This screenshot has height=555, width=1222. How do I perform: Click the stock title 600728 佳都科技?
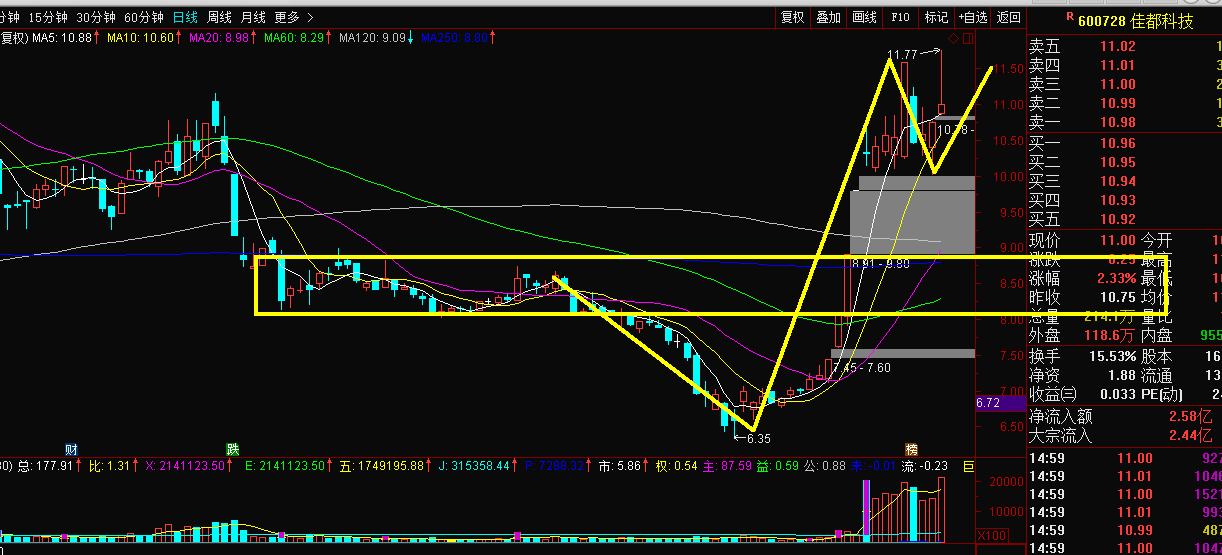pyautogui.click(x=1135, y=21)
